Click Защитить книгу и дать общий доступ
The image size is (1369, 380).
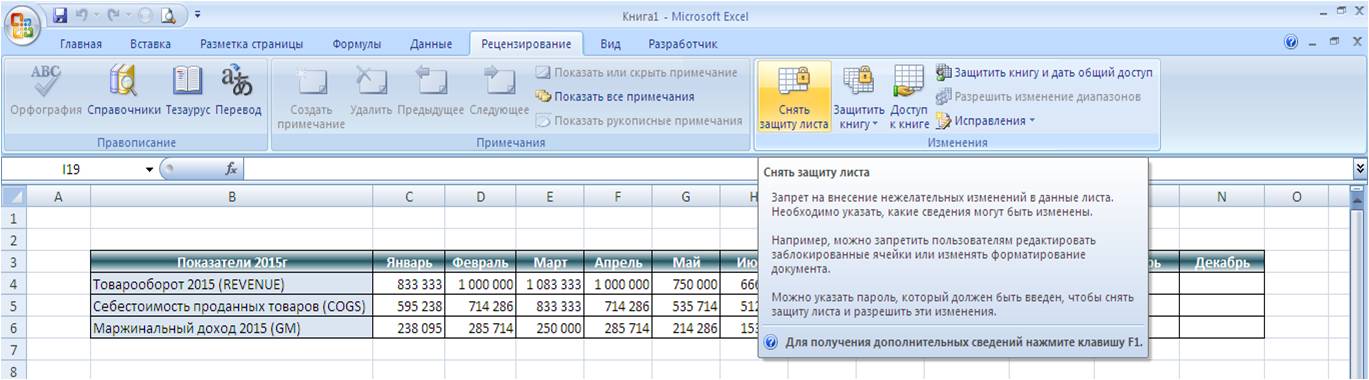click(x=1044, y=73)
